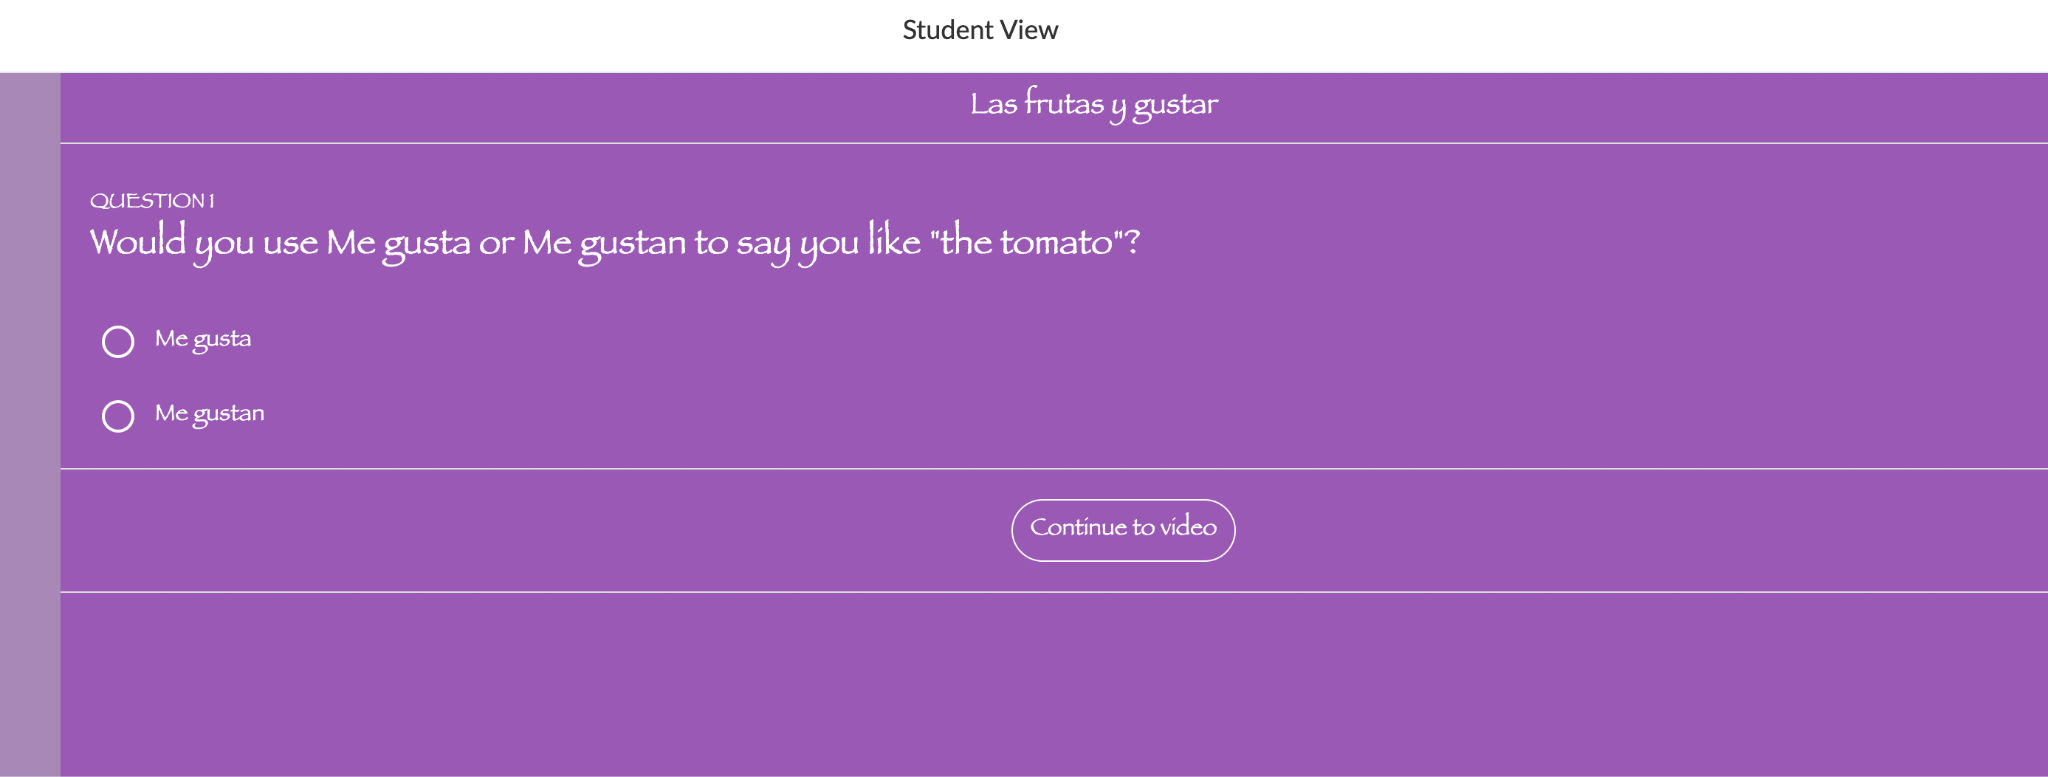This screenshot has height=777, width=2048.
Task: Click "the tomato" phrase in the question
Action: (1026, 243)
